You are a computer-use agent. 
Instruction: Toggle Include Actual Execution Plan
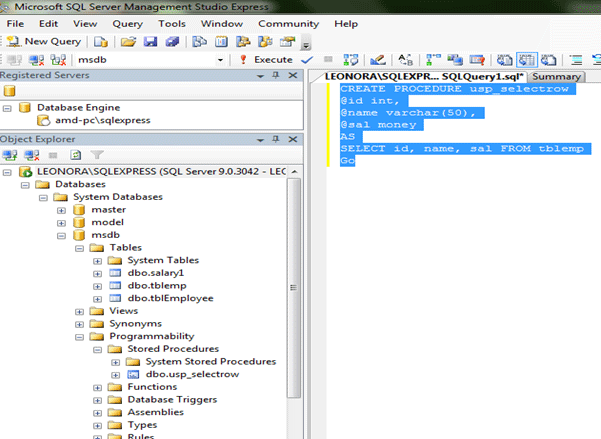pyautogui.click(x=433, y=60)
